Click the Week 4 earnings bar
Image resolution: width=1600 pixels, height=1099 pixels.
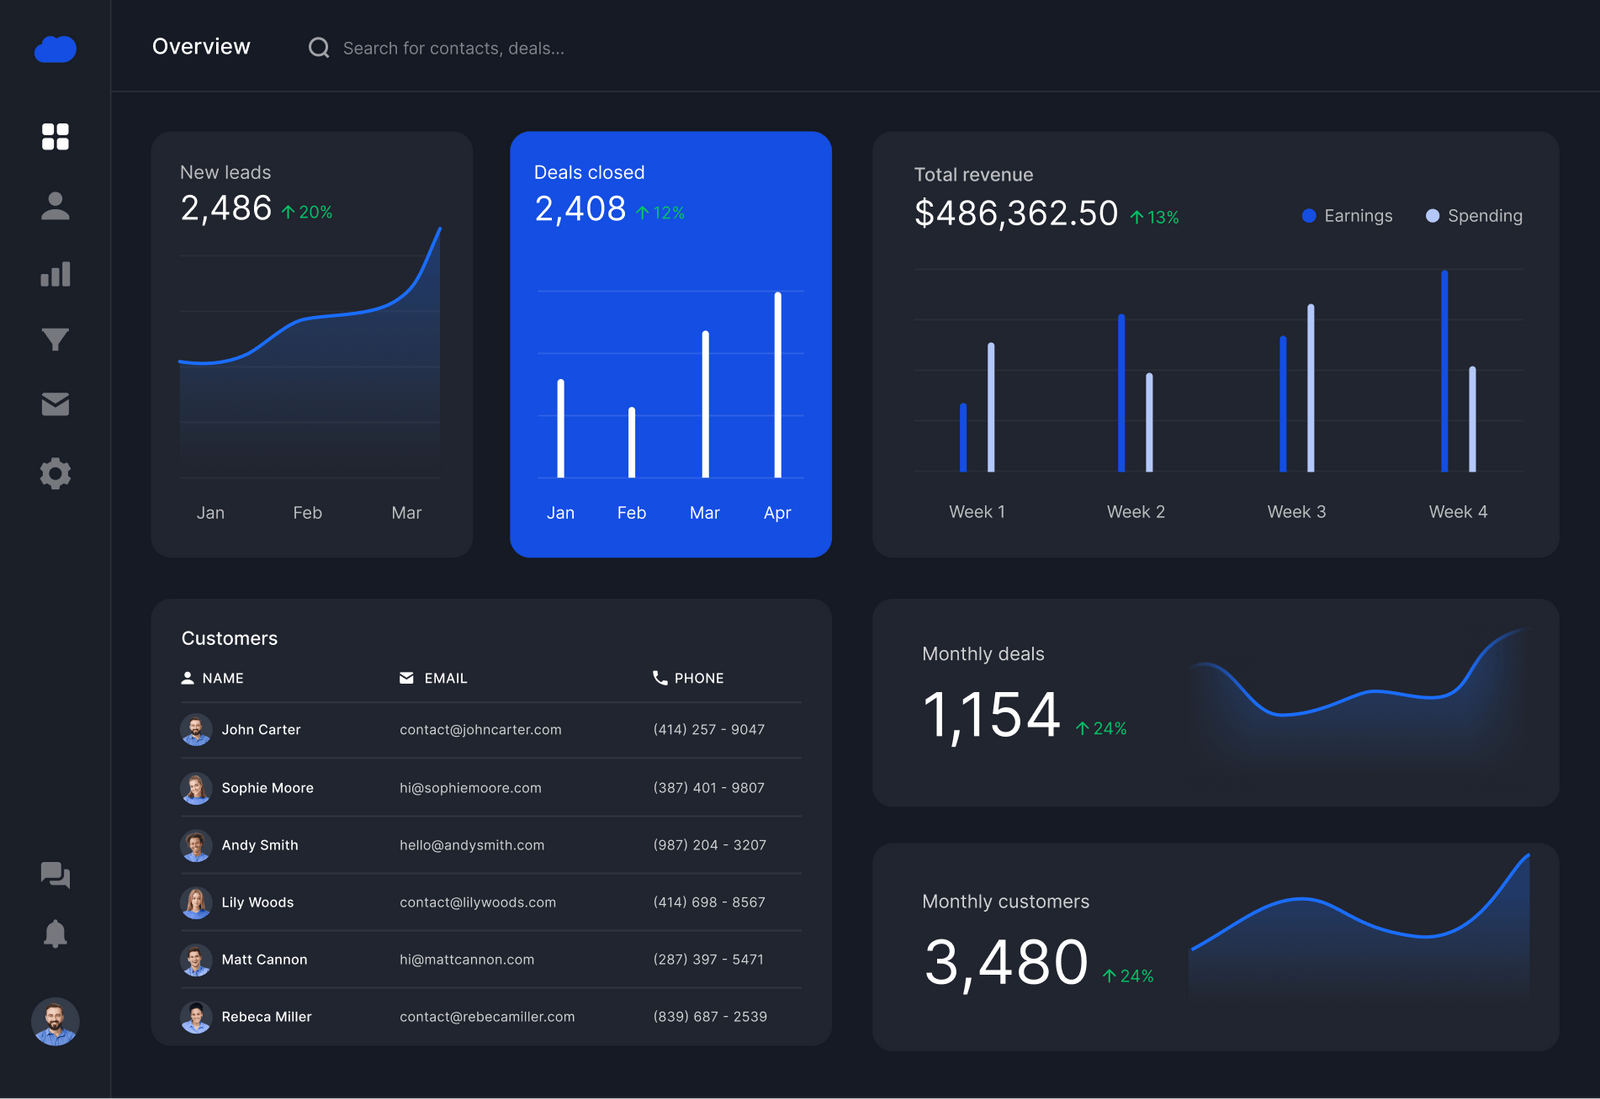pyautogui.click(x=1444, y=371)
